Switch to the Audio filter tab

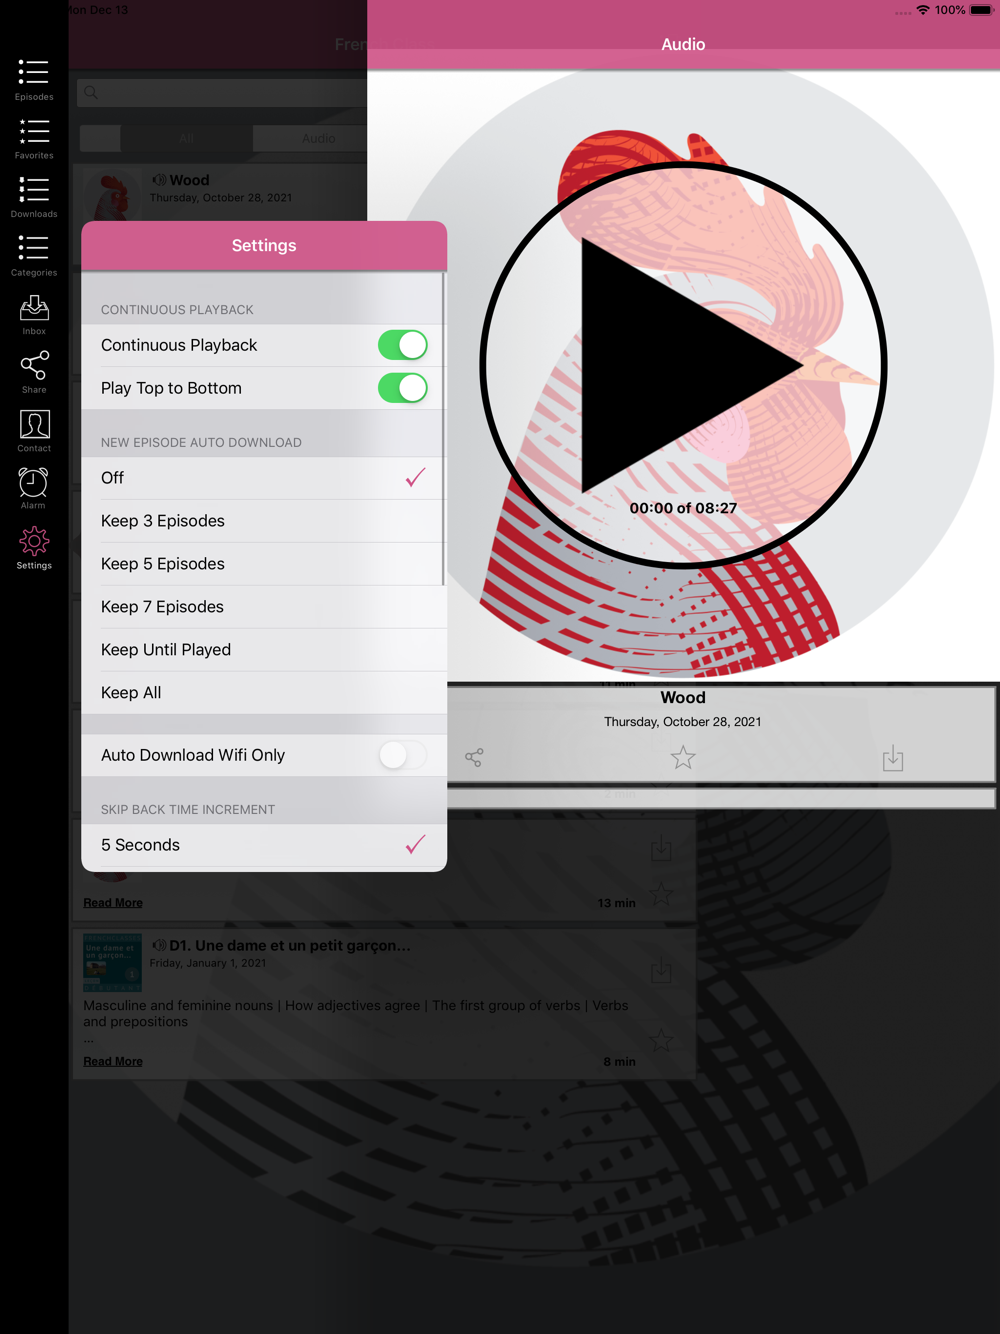(318, 138)
